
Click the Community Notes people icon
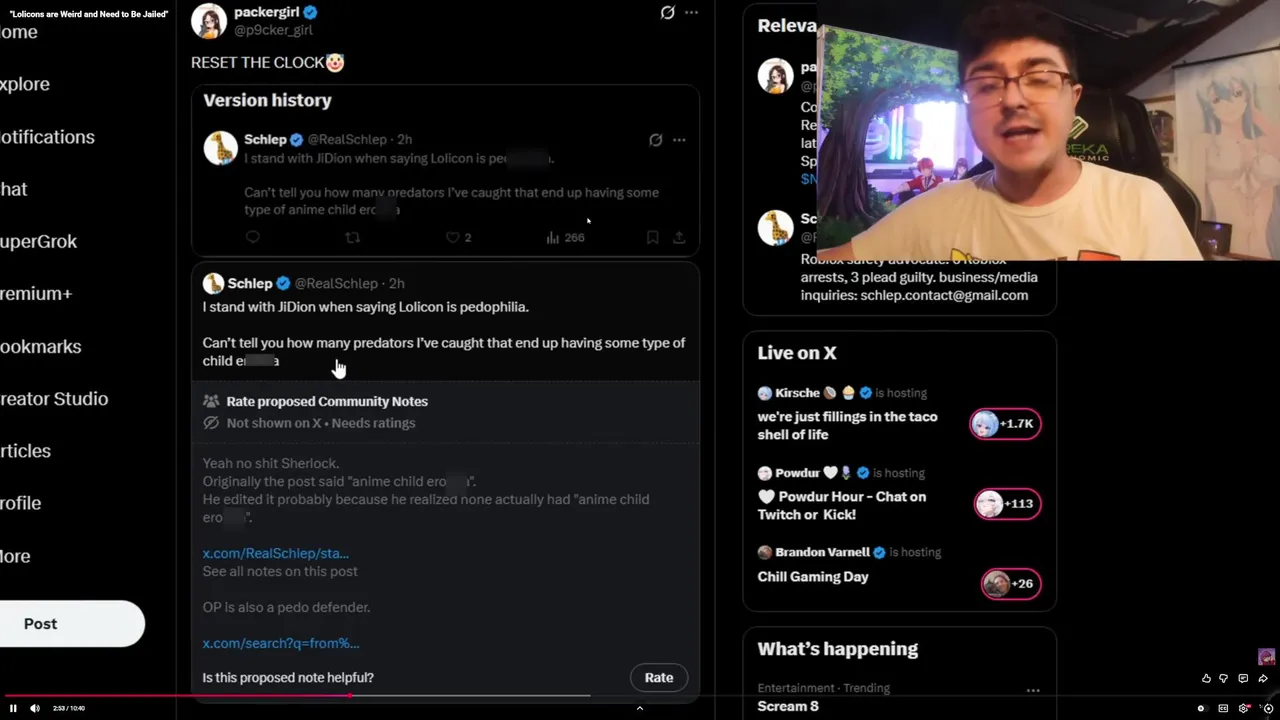coord(211,401)
